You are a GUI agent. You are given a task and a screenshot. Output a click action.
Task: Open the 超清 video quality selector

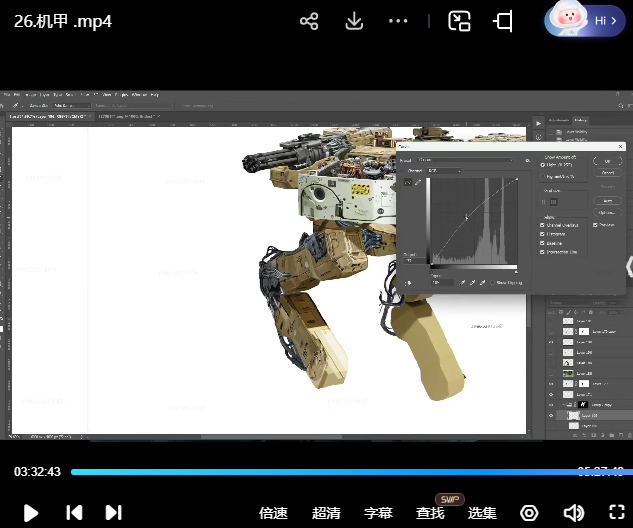326,513
